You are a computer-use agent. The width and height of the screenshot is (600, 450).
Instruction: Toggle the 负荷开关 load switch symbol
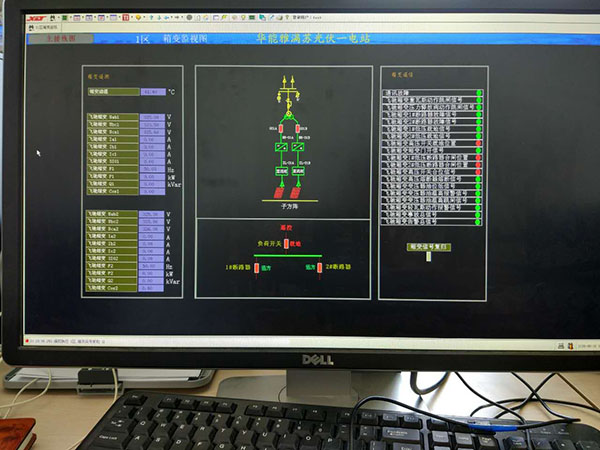(286, 243)
